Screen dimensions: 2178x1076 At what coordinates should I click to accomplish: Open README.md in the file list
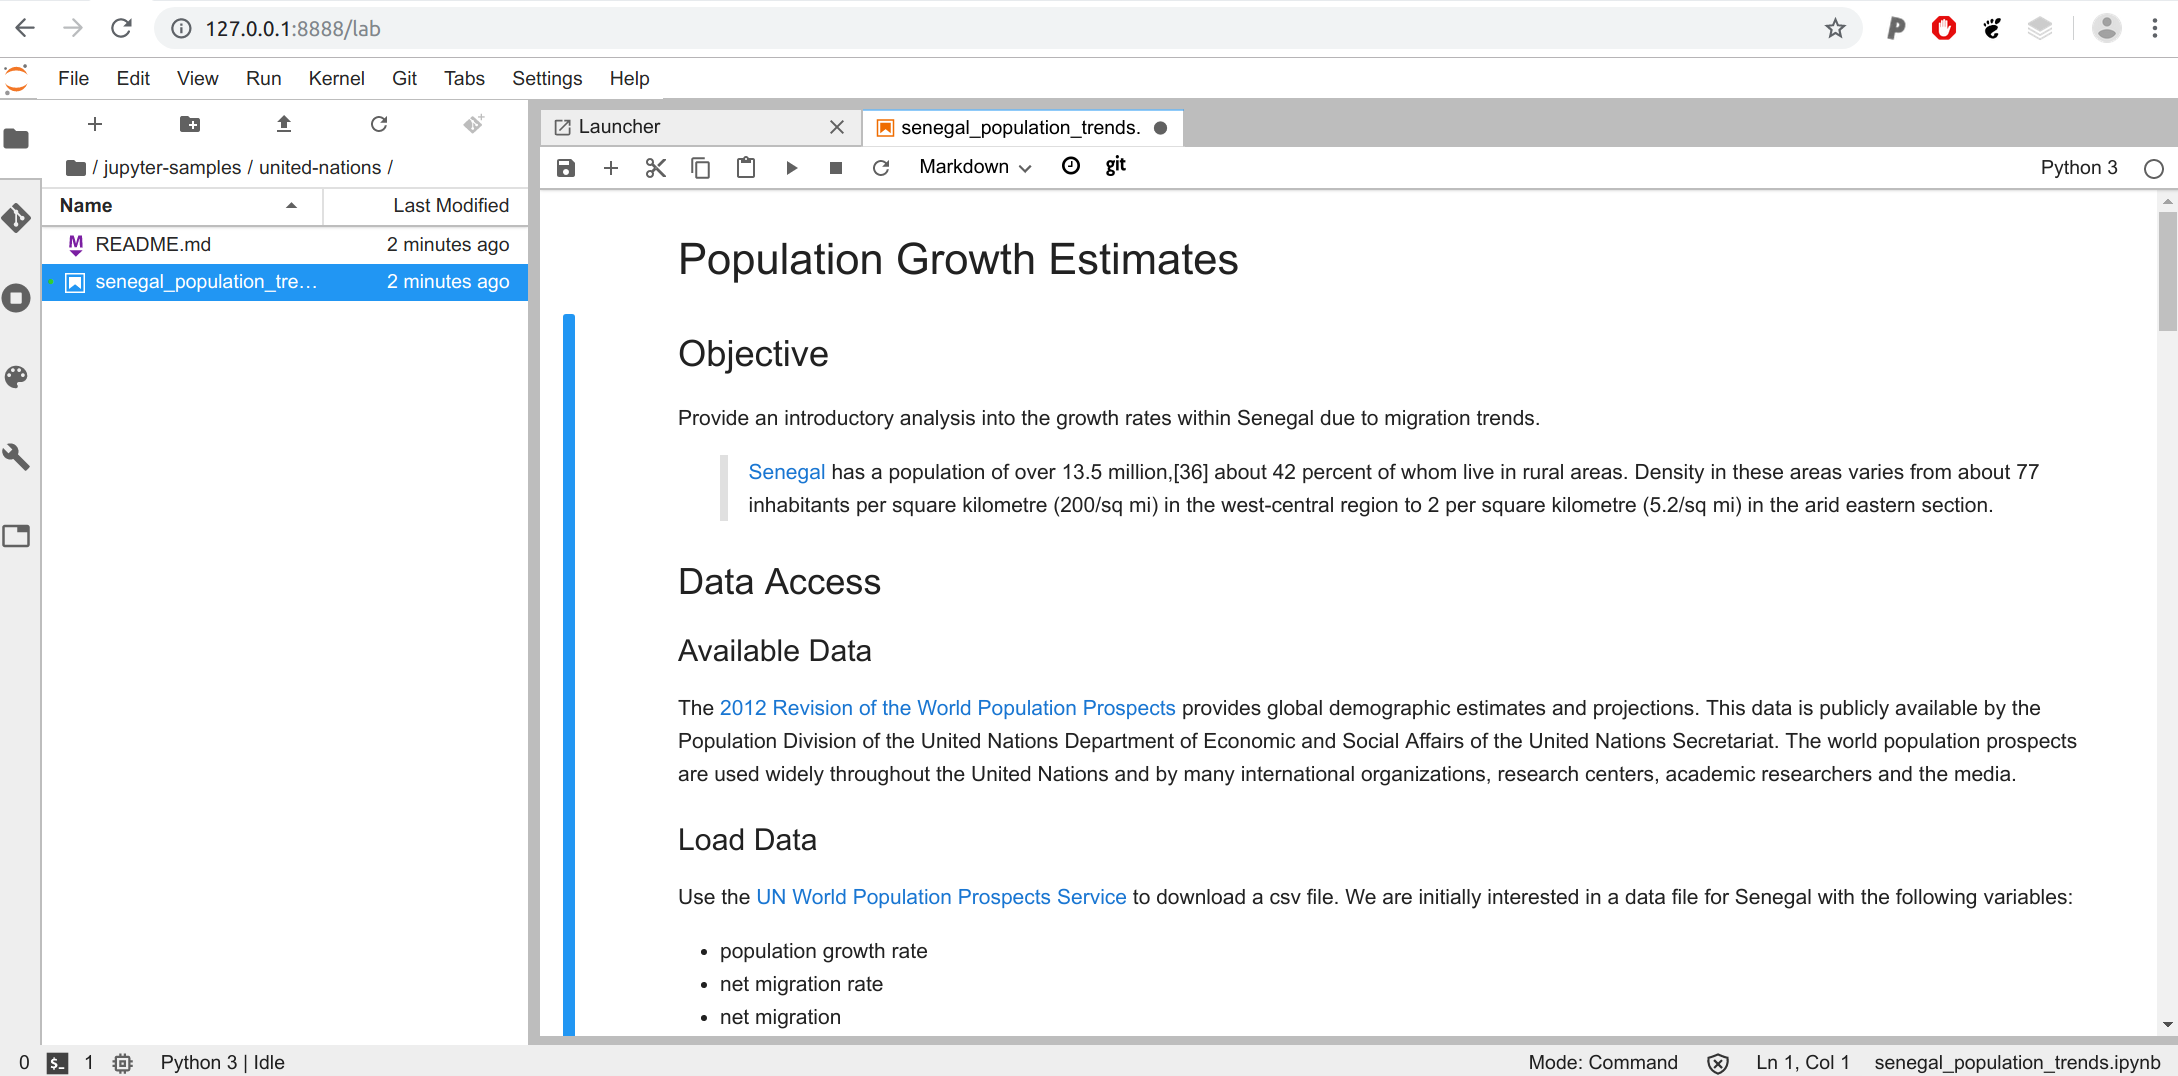click(285, 245)
